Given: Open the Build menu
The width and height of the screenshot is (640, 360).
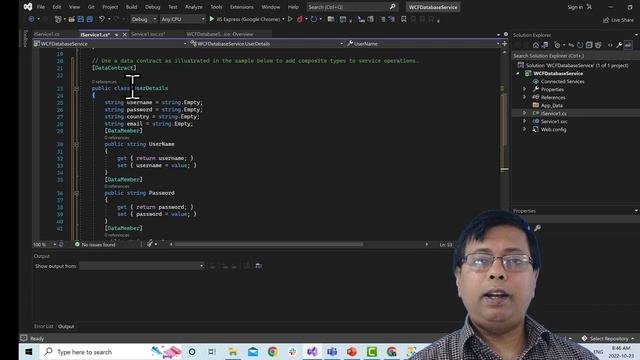Looking at the screenshot, I should tap(131, 7).
